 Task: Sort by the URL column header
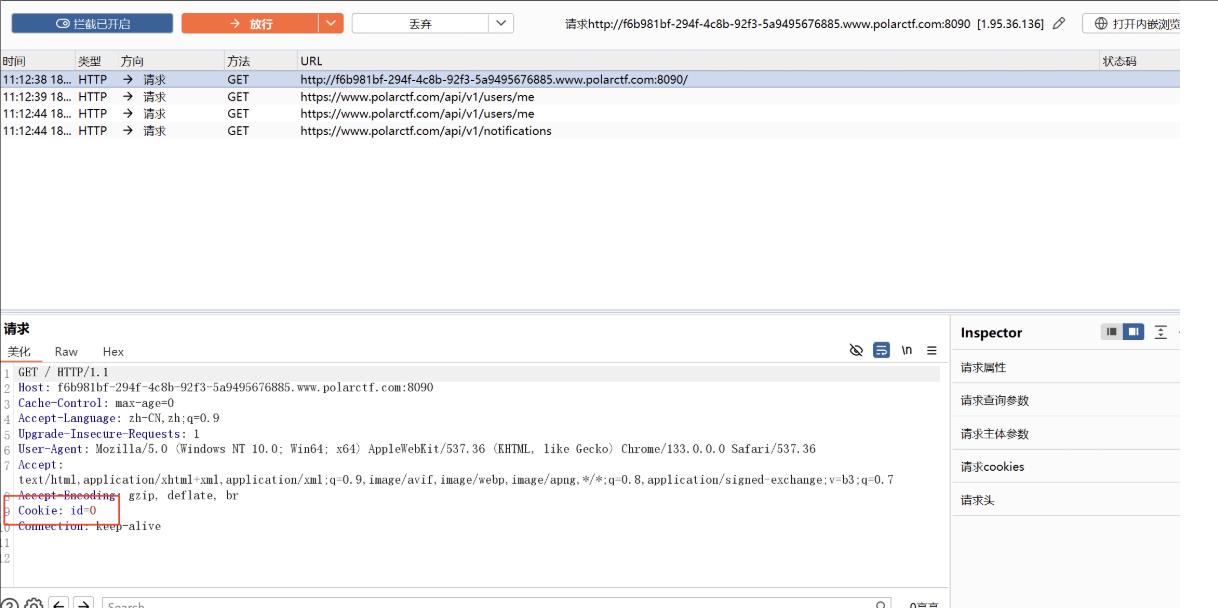tap(698, 62)
